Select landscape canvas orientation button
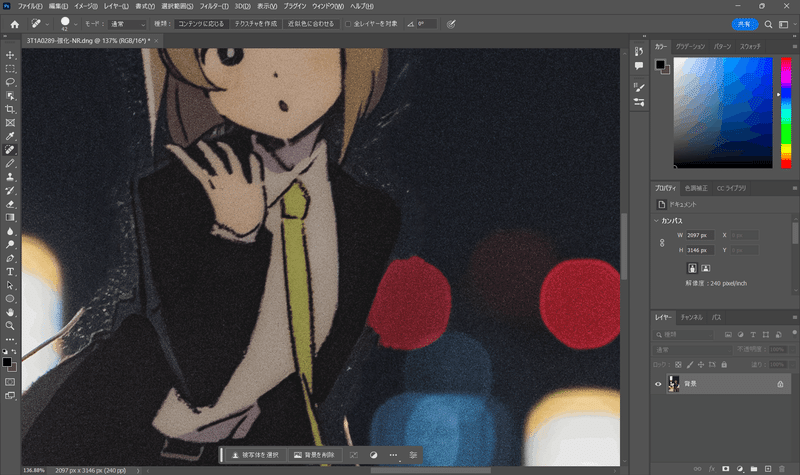 coord(706,268)
